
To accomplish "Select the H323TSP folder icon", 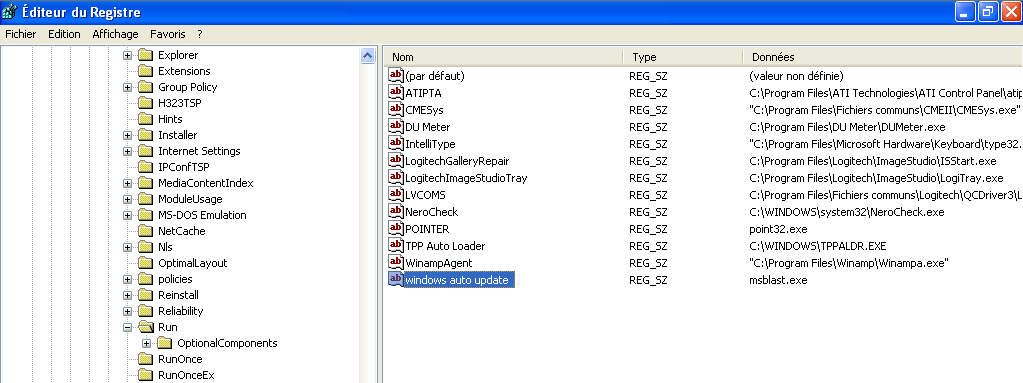I will point(145,103).
